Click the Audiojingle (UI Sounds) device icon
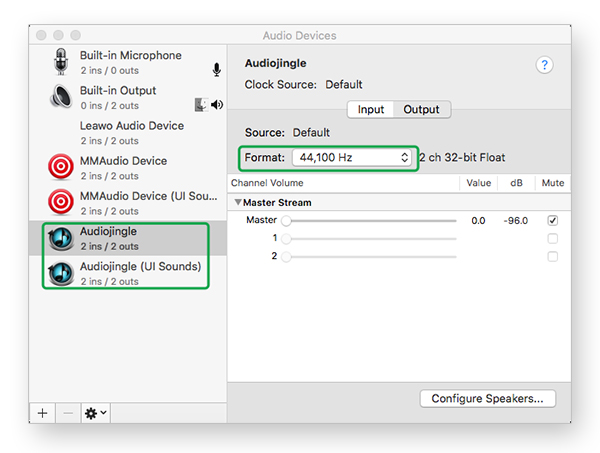 (61, 273)
